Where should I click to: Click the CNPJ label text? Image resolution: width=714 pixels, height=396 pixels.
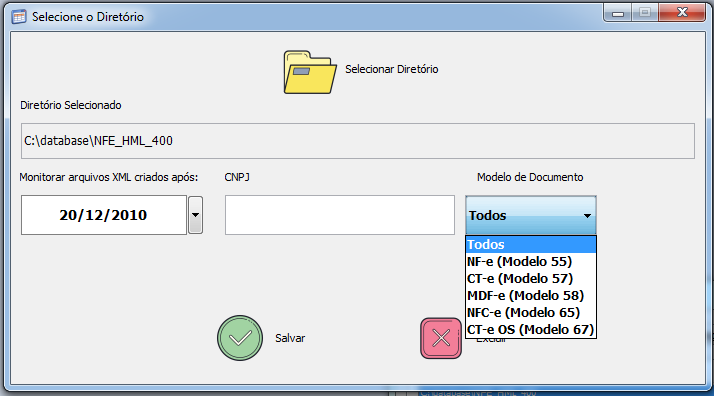237,178
